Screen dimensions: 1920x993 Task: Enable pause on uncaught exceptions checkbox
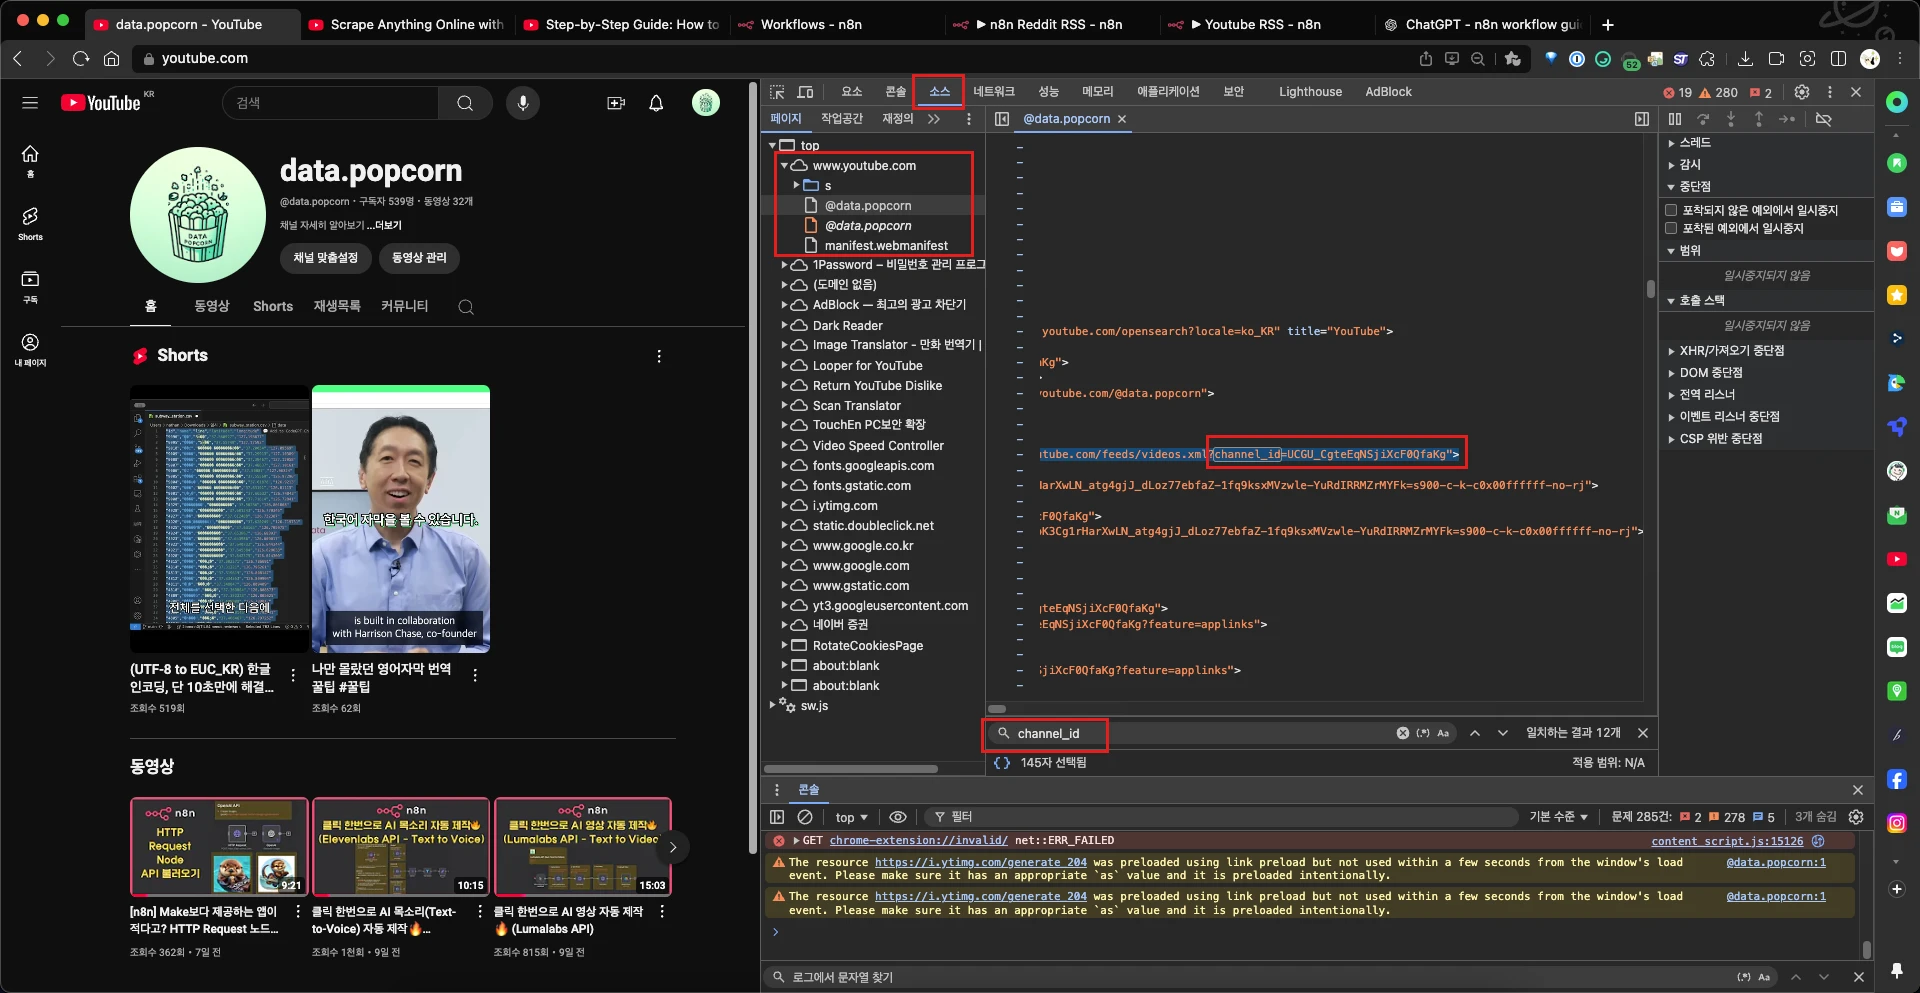[1671, 210]
